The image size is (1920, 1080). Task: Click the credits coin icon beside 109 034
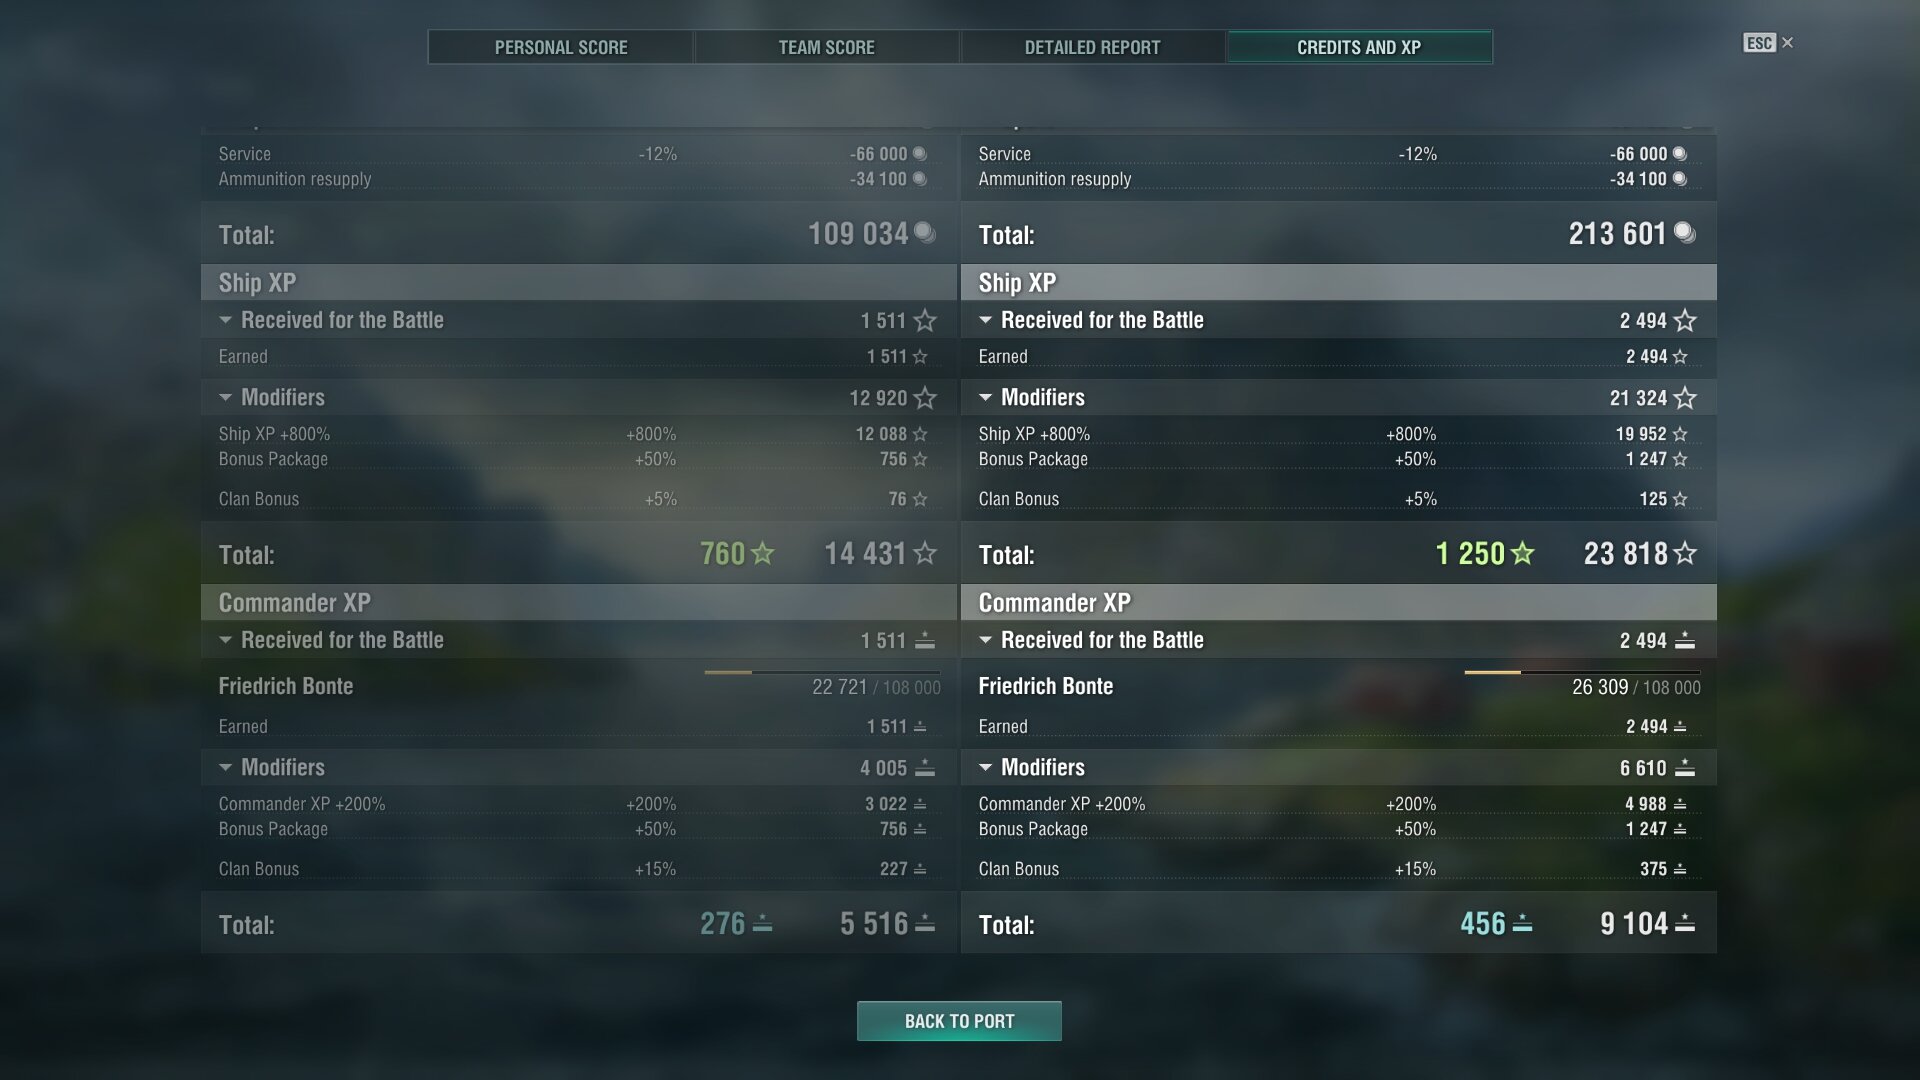coord(925,233)
